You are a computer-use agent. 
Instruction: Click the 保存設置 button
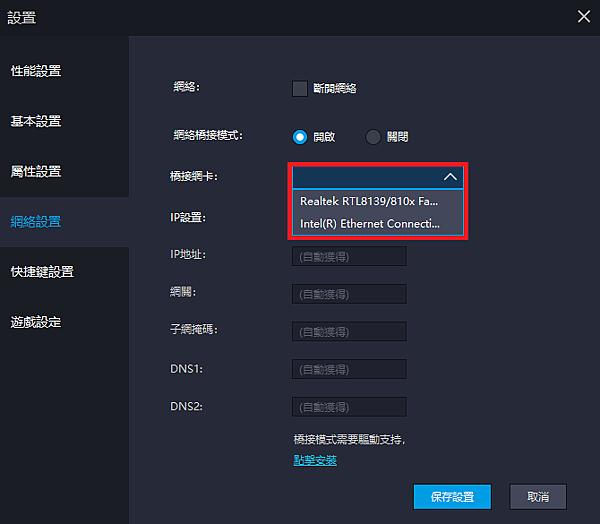[452, 497]
